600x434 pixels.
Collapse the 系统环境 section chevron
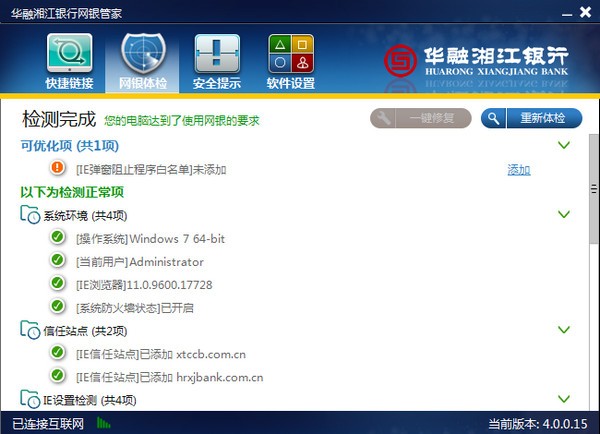(x=564, y=214)
